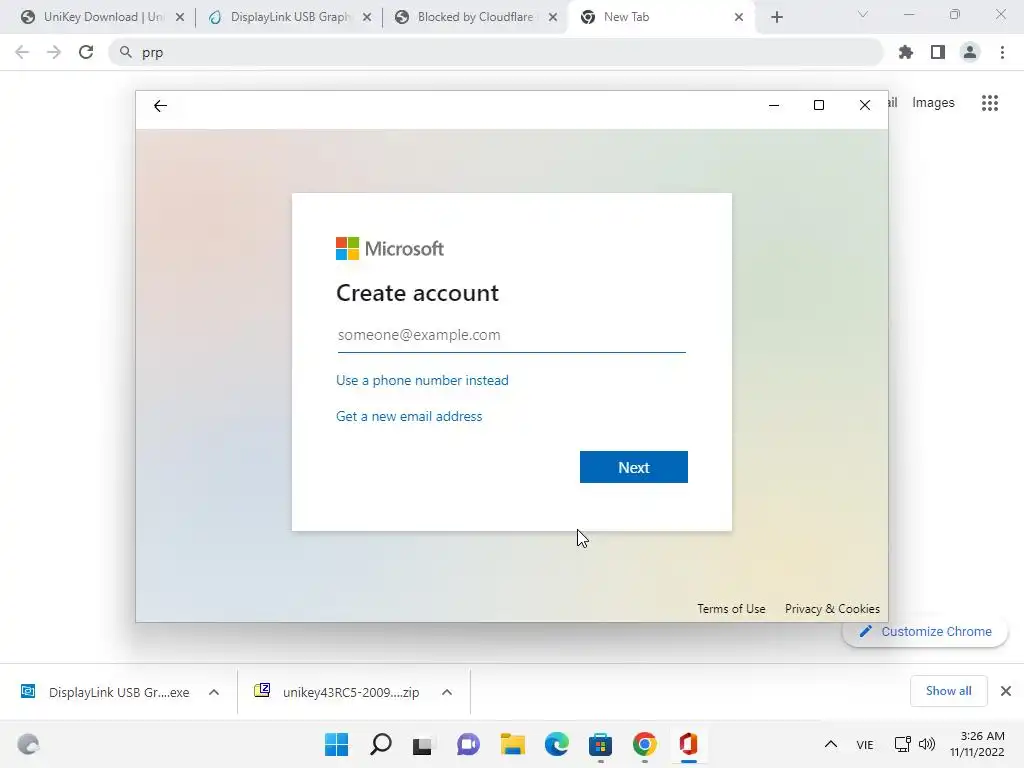The image size is (1024, 768).
Task: Open the clock showing 3:26 AM
Action: coord(977,744)
